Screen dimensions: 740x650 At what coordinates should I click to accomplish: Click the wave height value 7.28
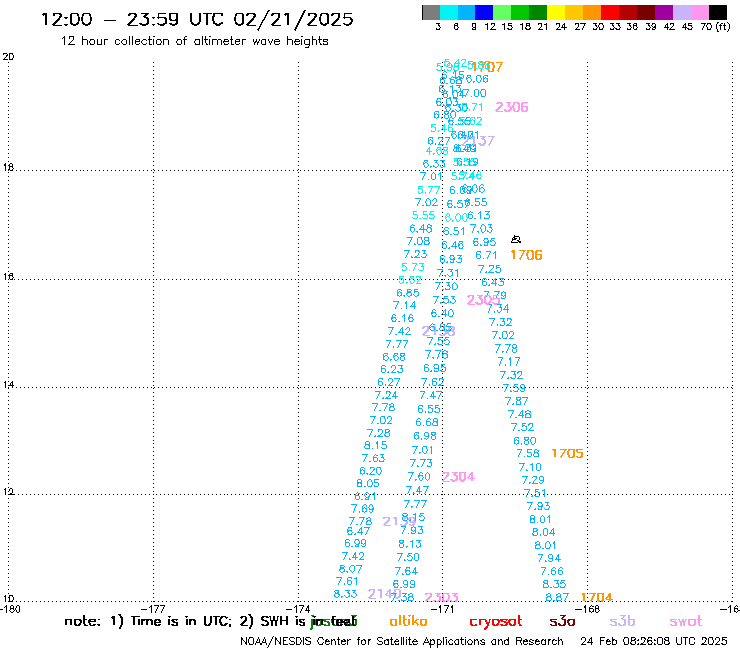[x=378, y=433]
